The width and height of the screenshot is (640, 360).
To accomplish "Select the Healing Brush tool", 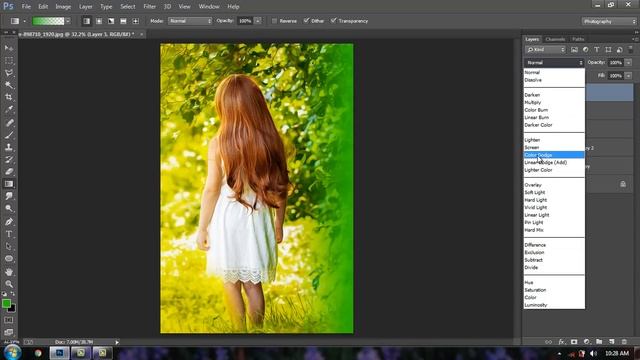I will tap(9, 122).
